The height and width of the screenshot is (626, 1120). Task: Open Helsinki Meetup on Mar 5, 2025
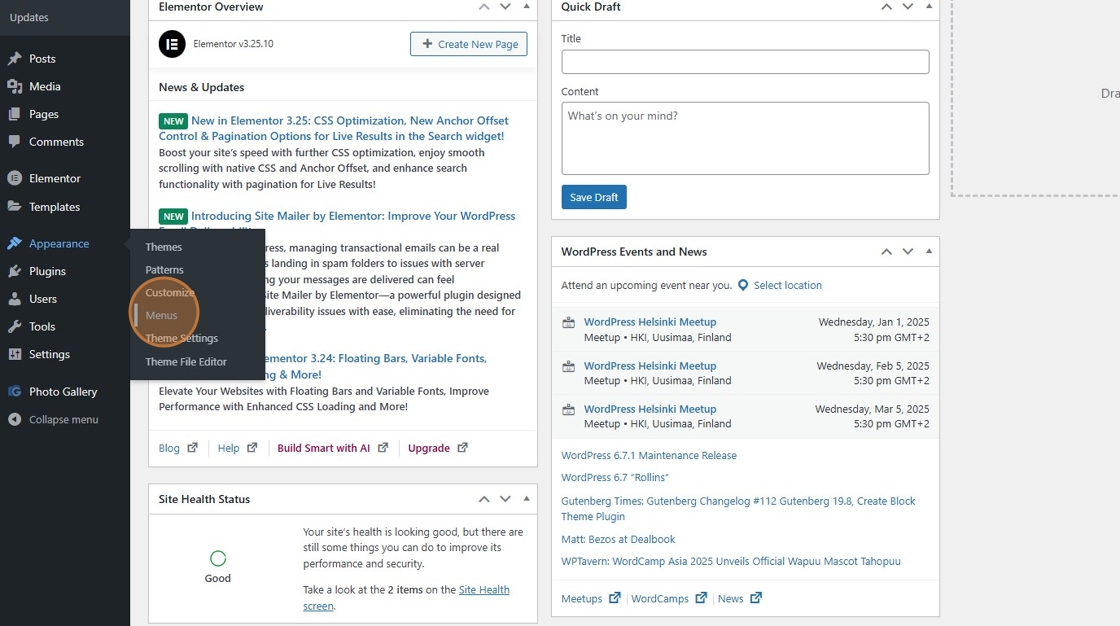[650, 409]
